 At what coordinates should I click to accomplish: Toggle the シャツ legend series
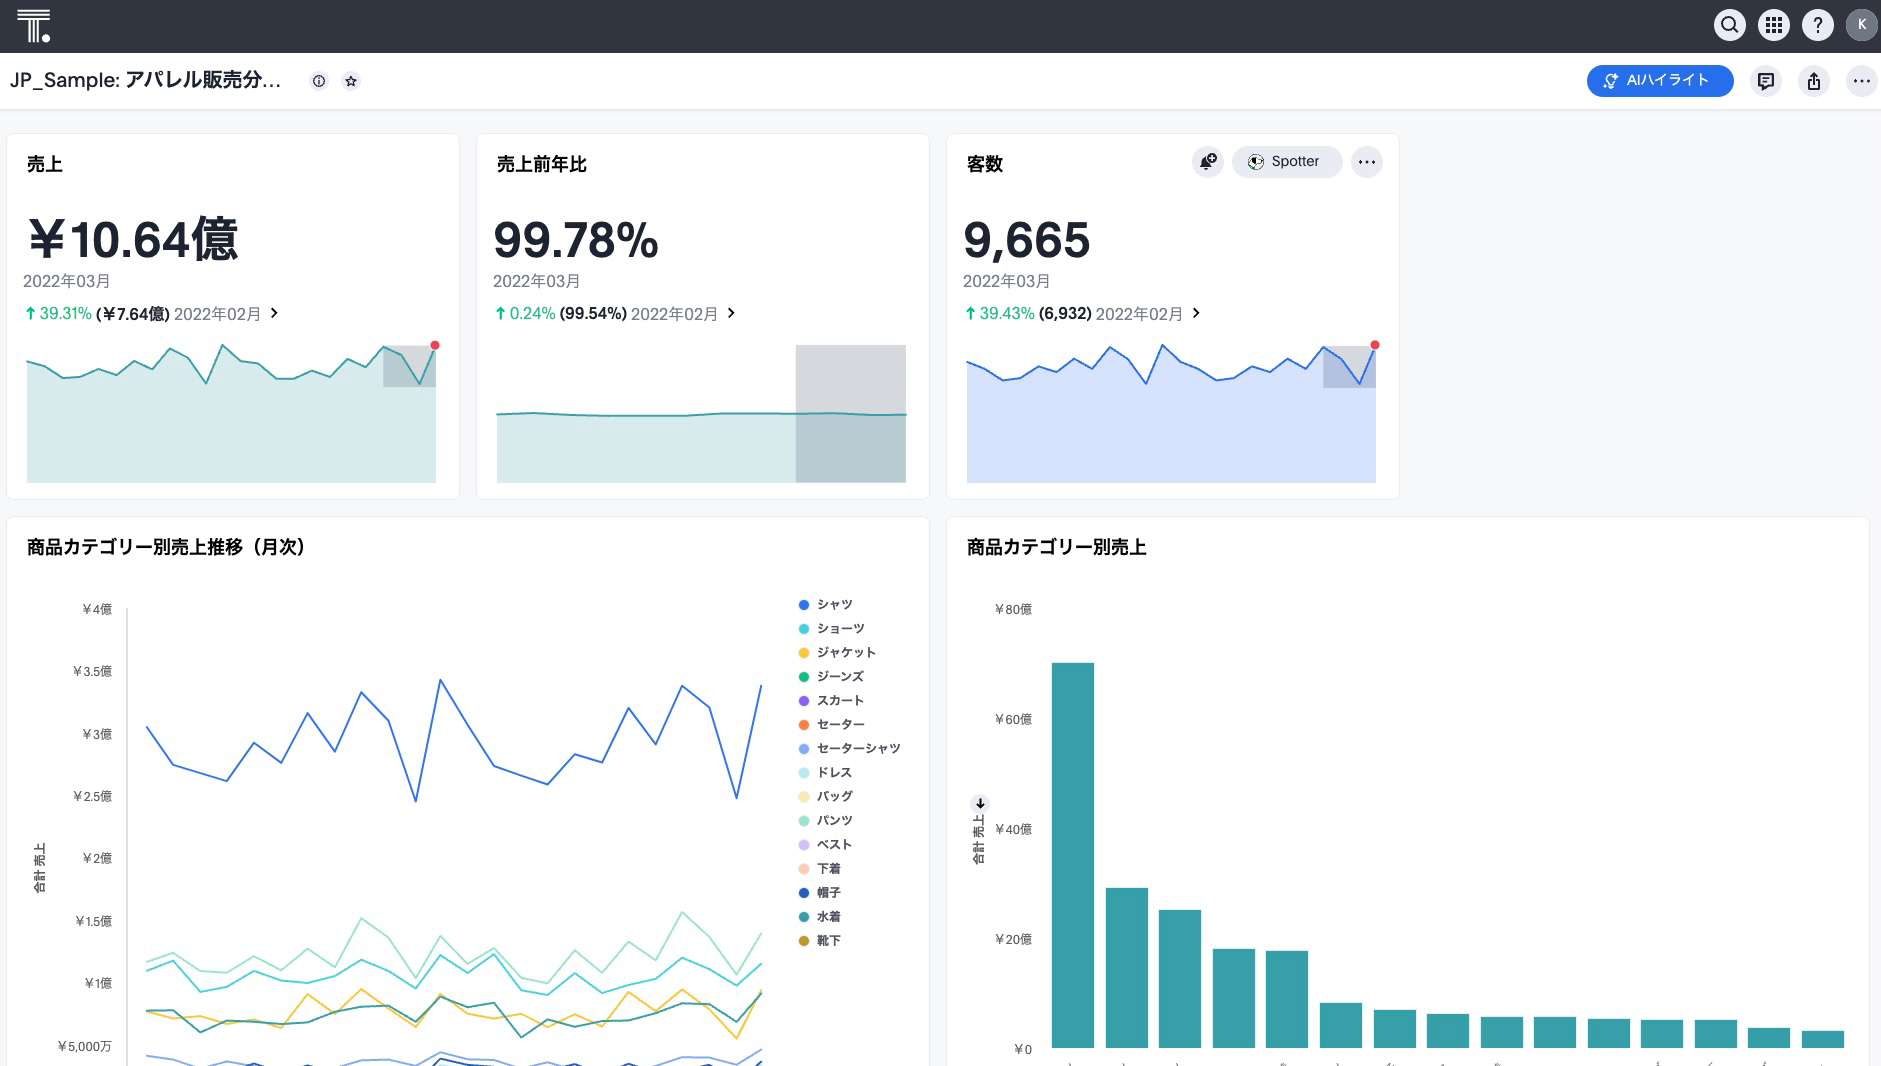pos(833,605)
